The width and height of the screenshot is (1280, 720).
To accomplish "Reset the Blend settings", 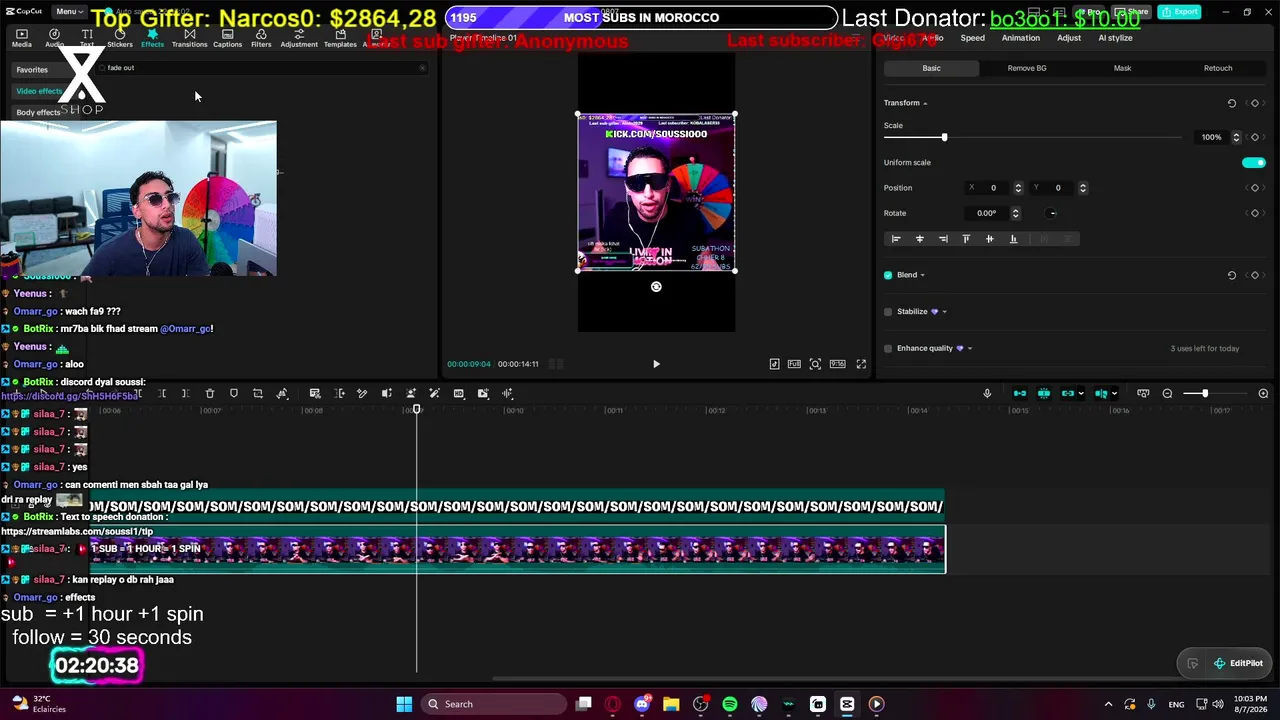I will [x=1232, y=275].
